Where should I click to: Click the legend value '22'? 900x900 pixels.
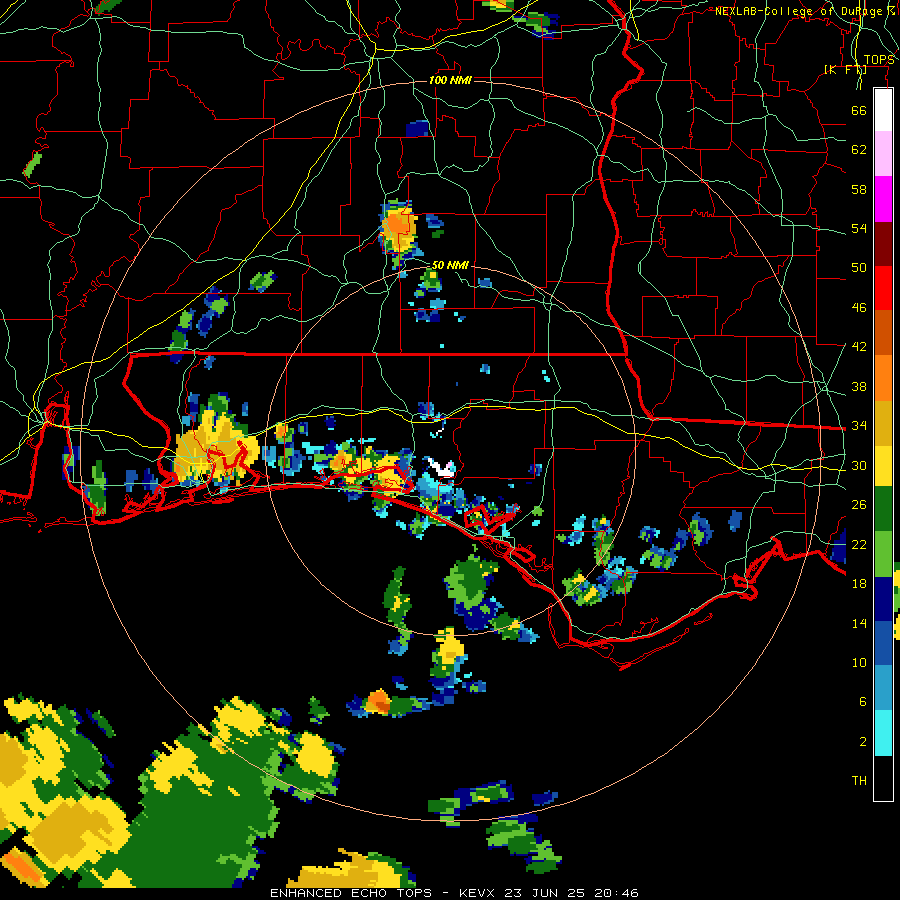[x=859, y=544]
